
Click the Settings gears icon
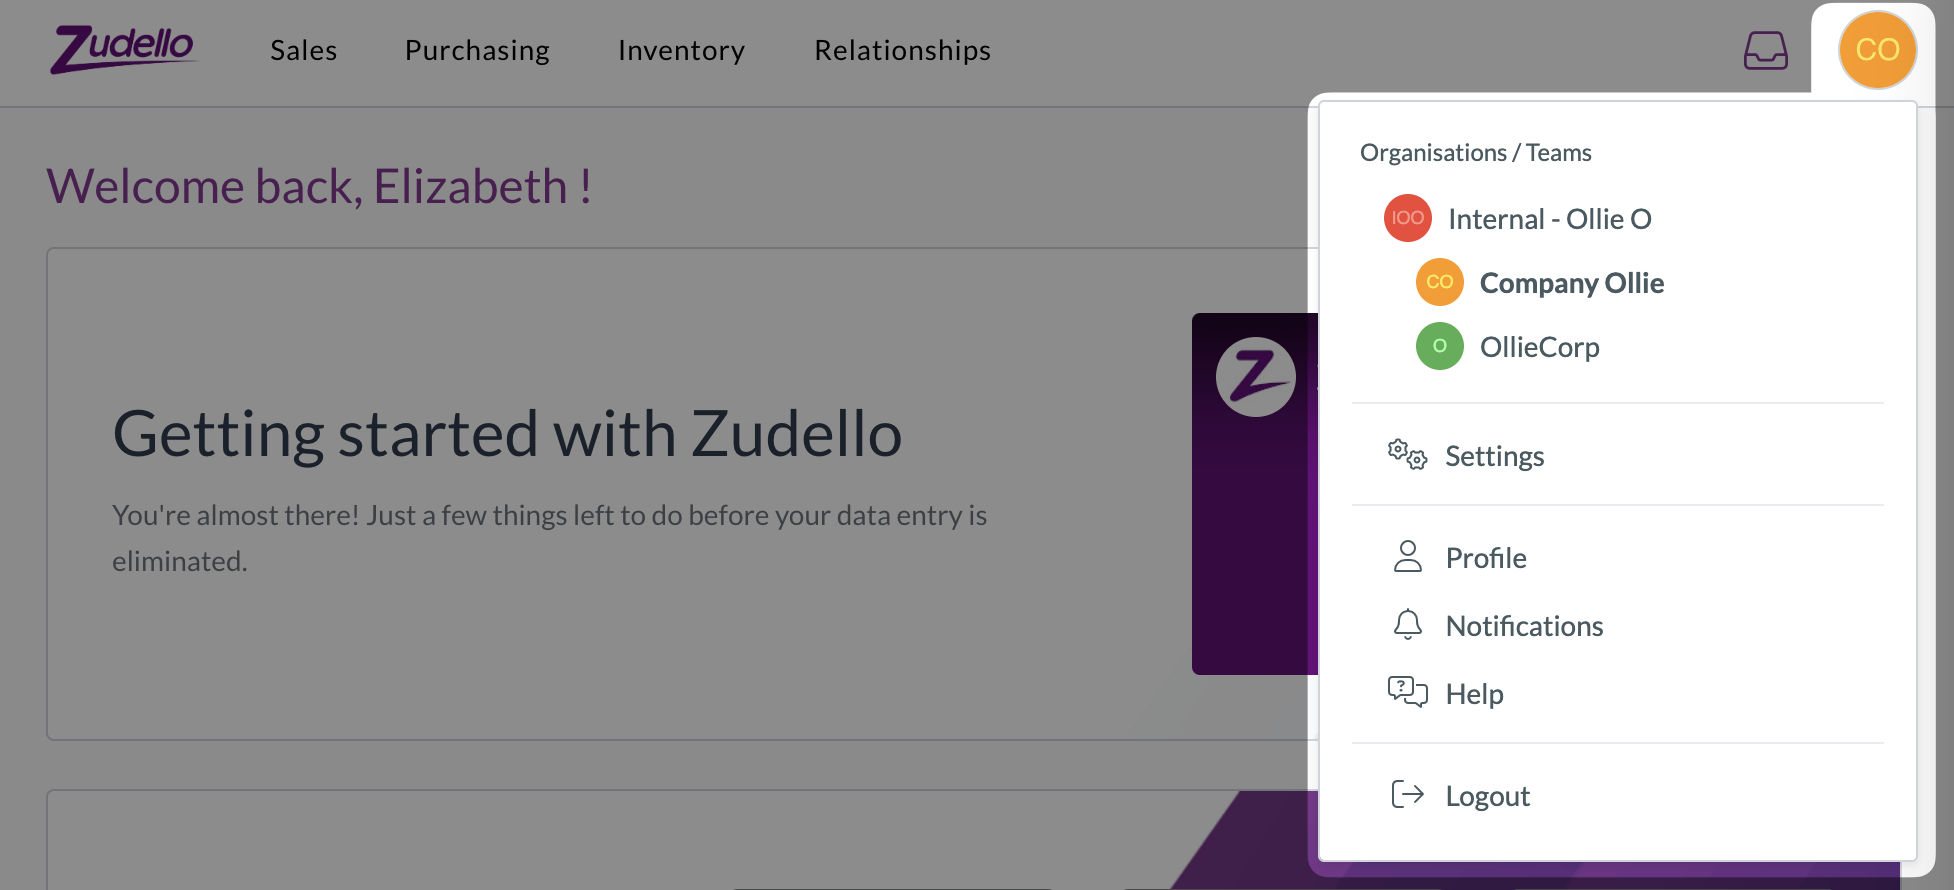tap(1407, 455)
